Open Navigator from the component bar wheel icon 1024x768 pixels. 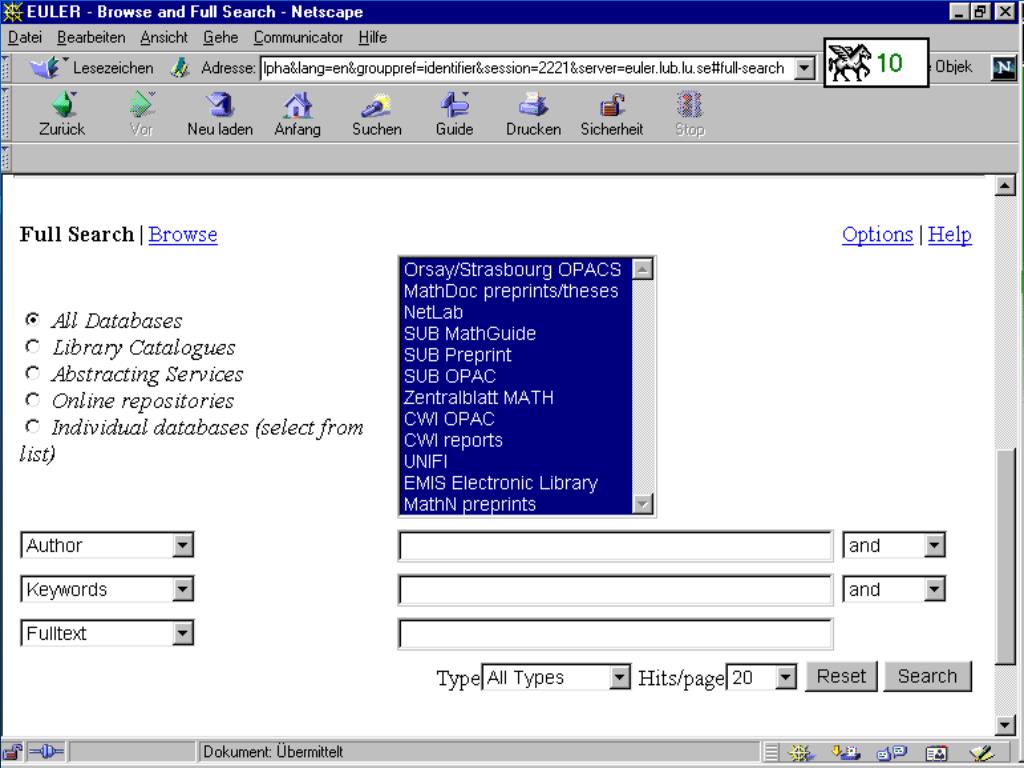[801, 753]
